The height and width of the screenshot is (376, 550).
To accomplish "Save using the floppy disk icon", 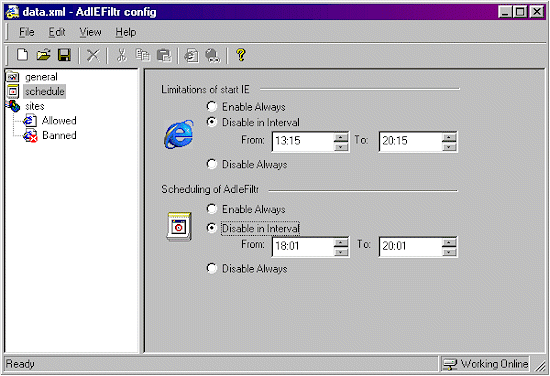I will click(65, 55).
